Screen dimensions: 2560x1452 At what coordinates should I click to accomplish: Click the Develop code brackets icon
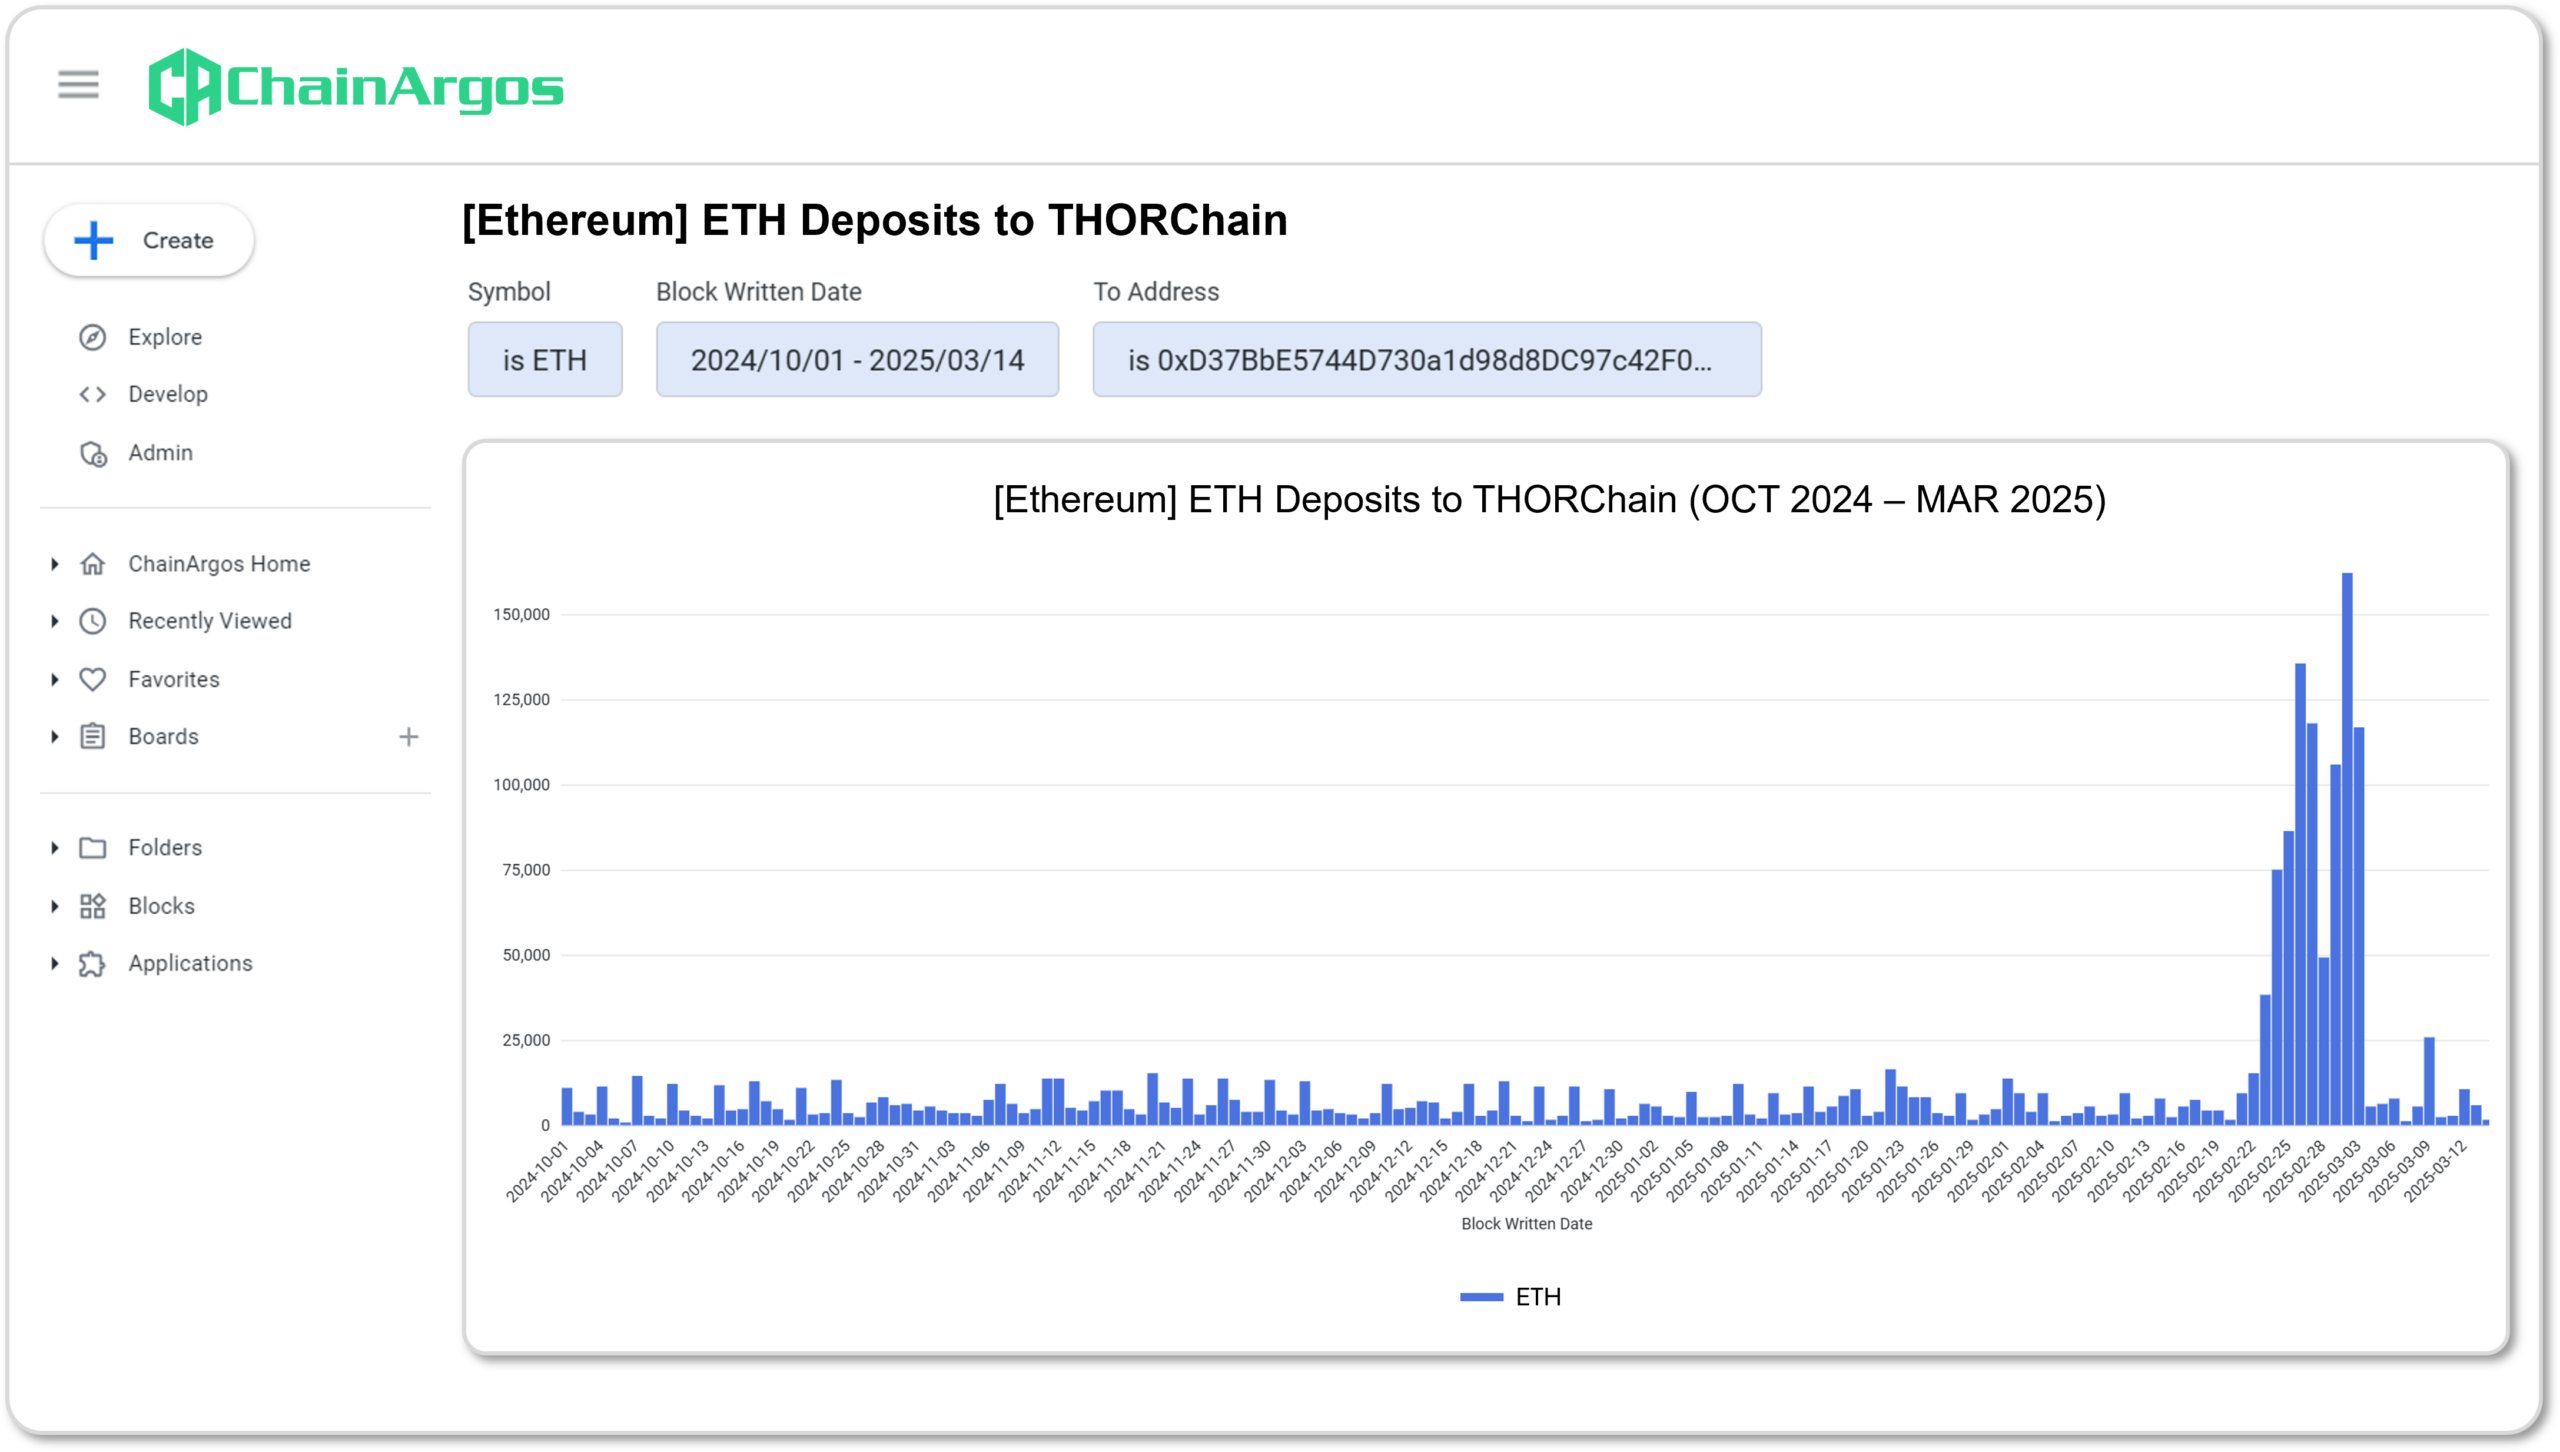tap(93, 395)
